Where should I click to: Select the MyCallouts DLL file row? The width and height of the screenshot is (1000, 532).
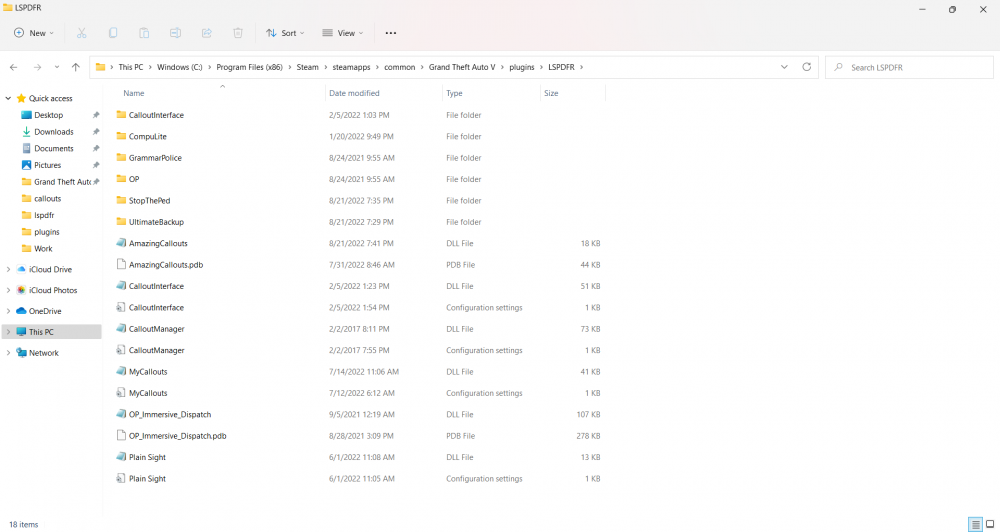360,371
